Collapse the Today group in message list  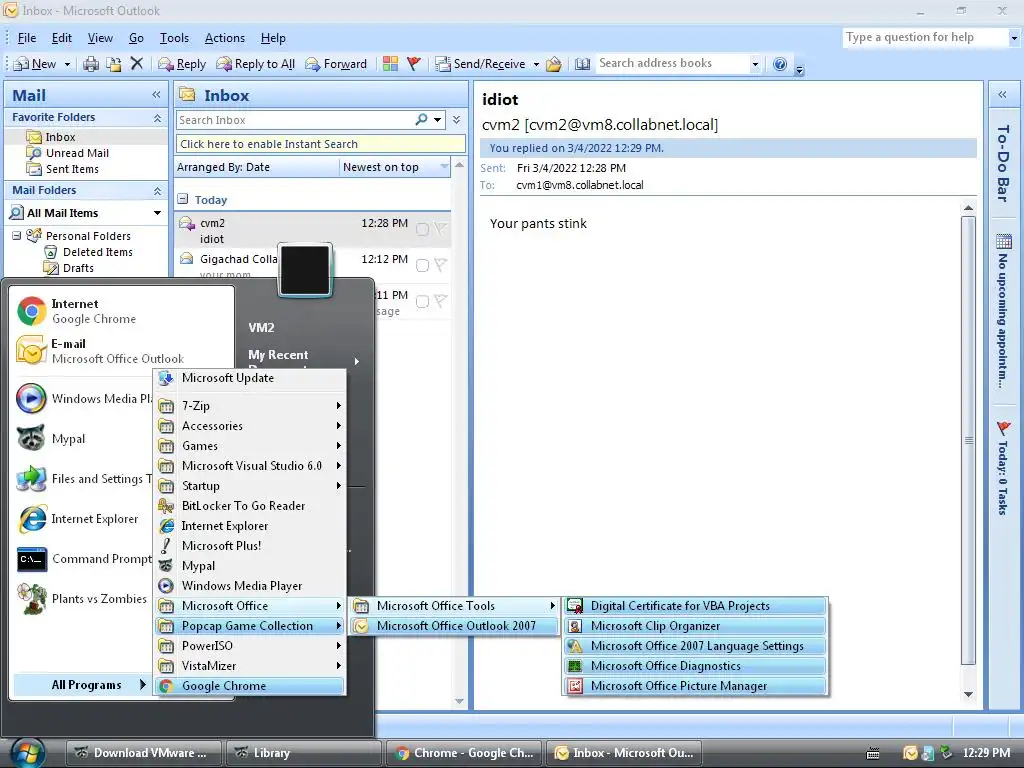pyautogui.click(x=183, y=199)
